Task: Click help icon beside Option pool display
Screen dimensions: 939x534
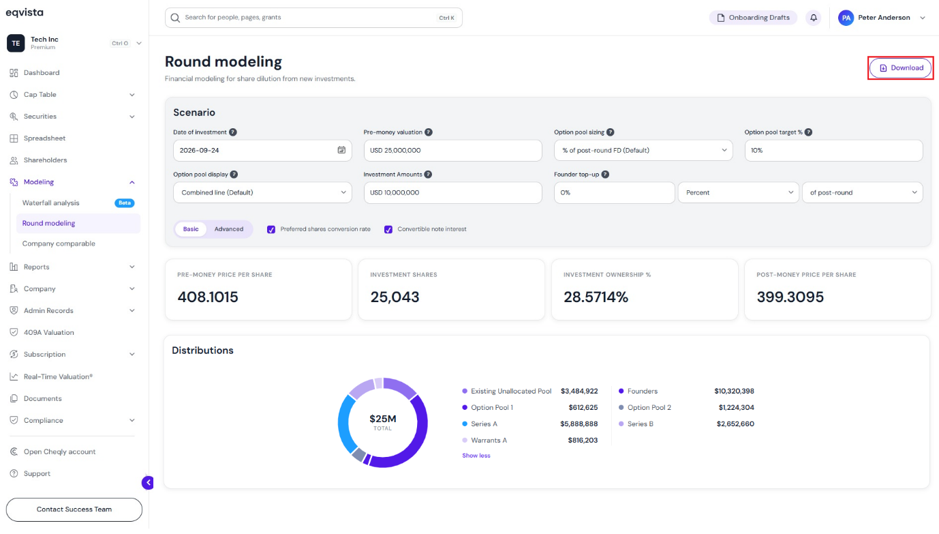Action: coord(234,174)
